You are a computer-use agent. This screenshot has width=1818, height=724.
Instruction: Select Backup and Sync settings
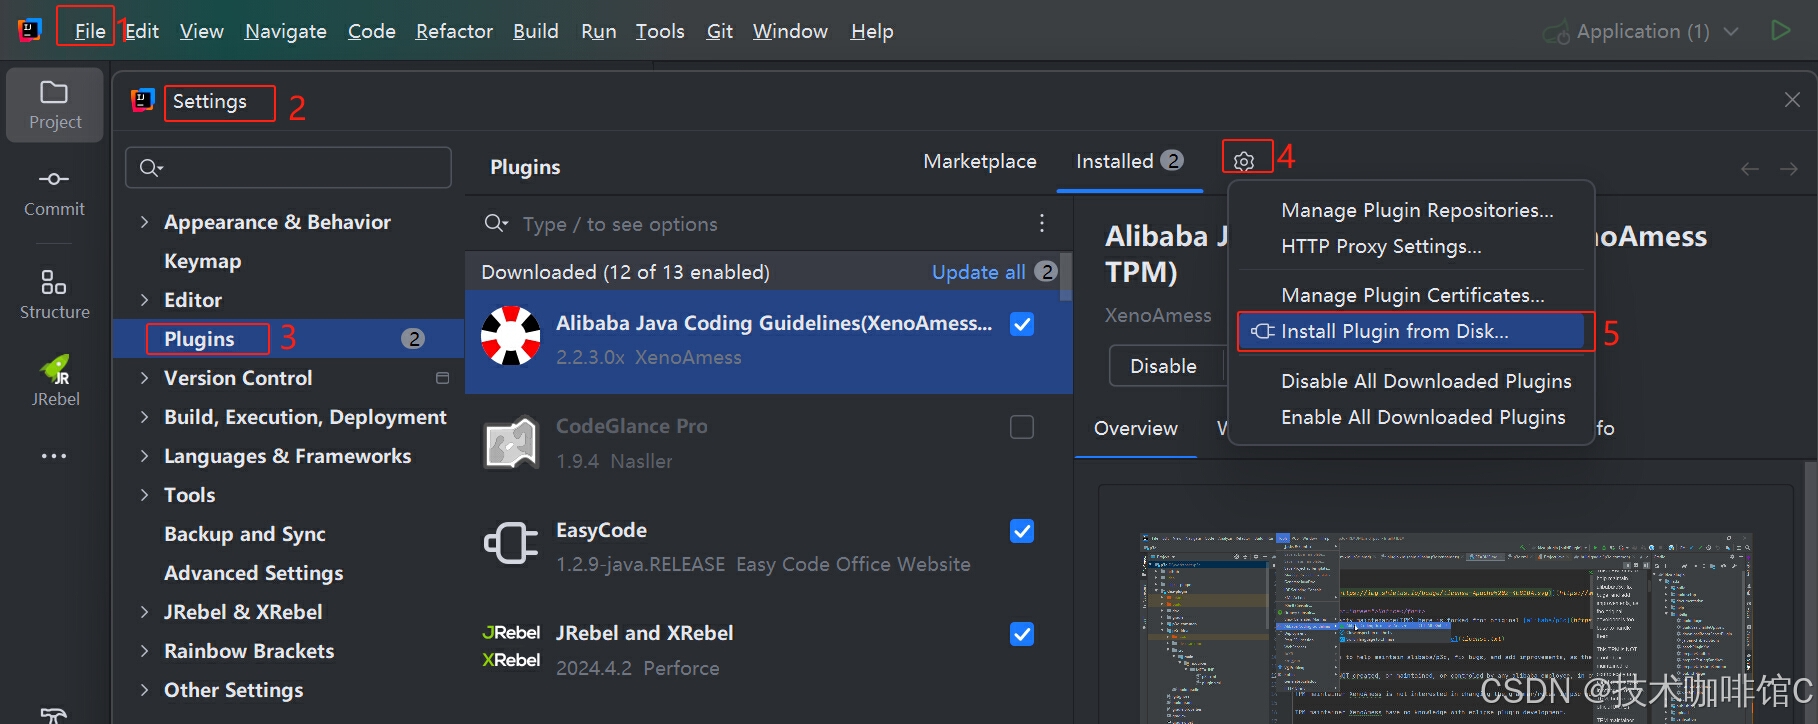[244, 534]
